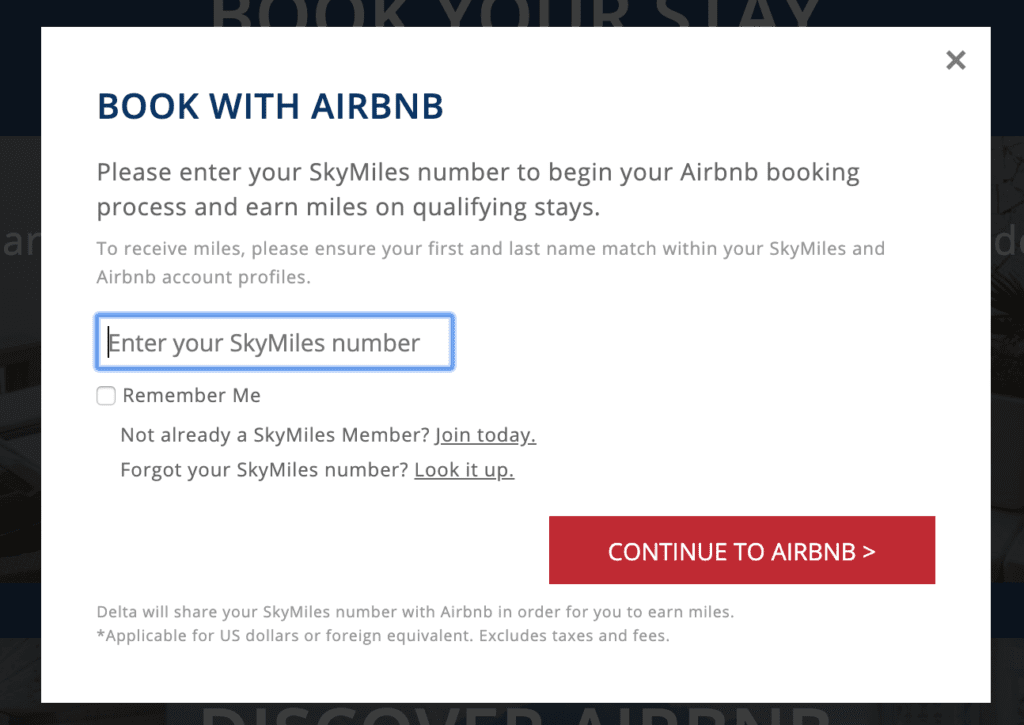Click CONTINUE TO AIRBNB button
This screenshot has height=725, width=1024.
coord(742,550)
